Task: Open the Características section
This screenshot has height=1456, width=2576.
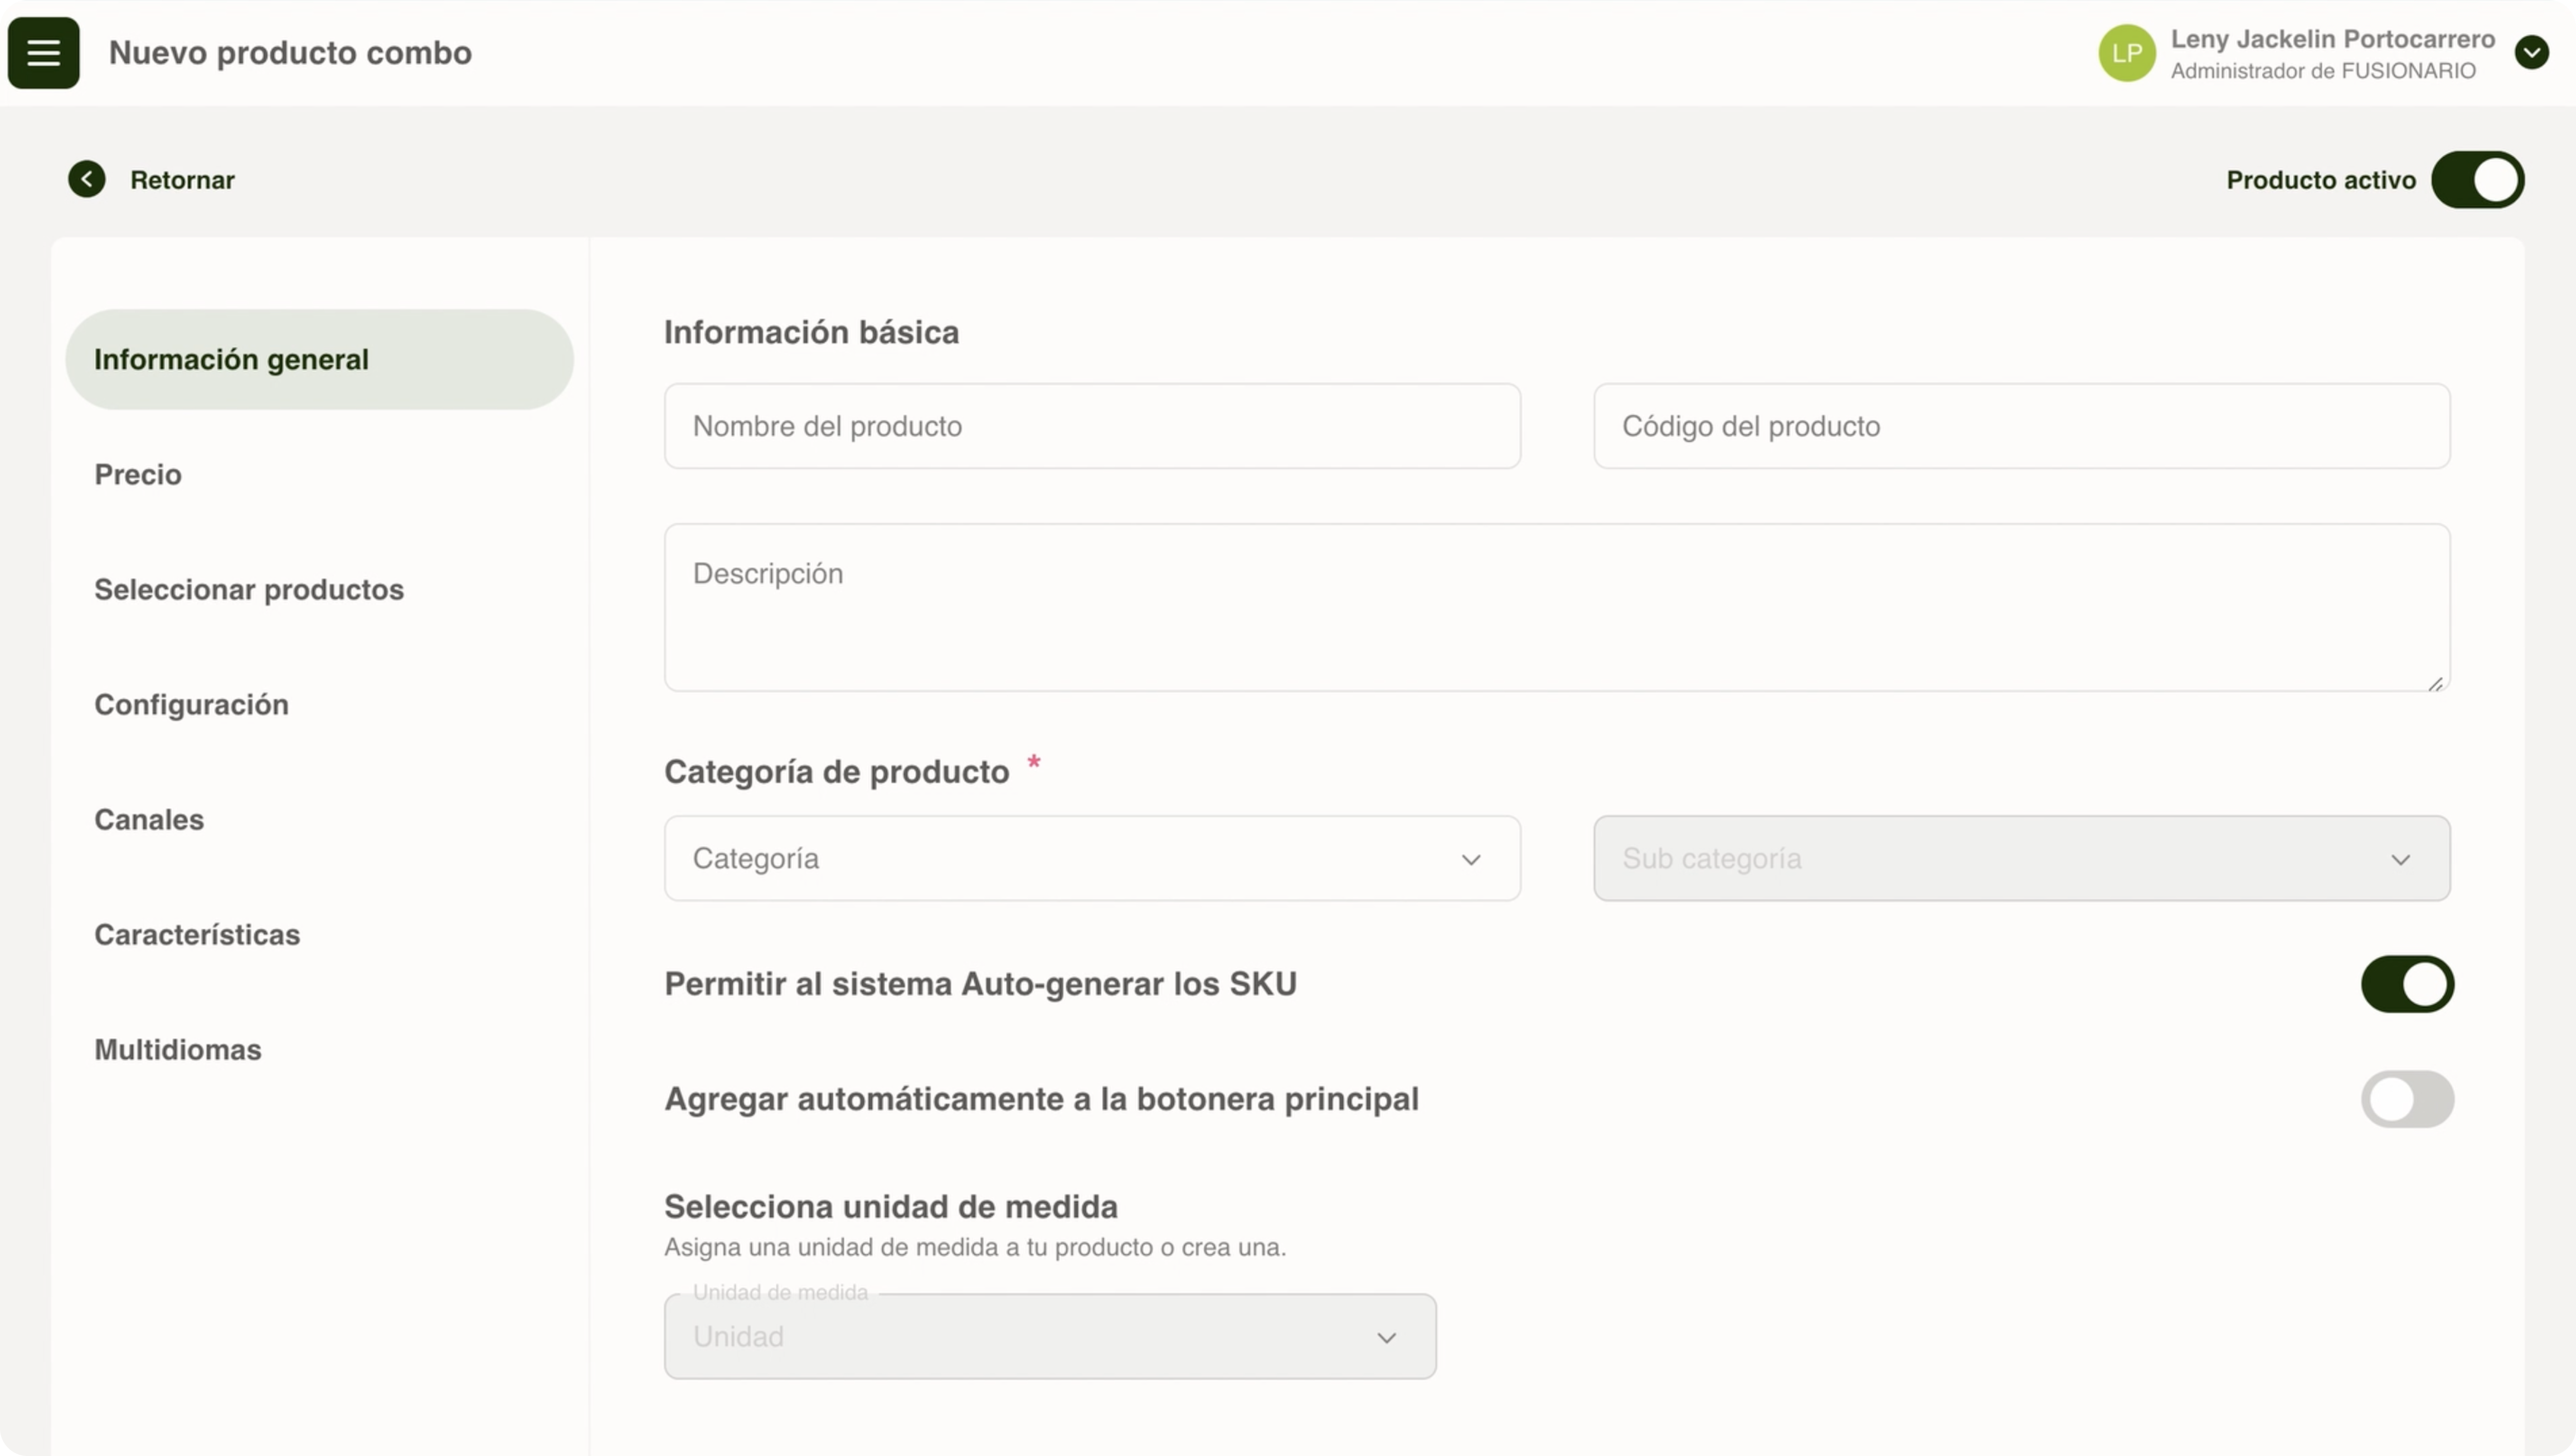Action: click(x=197, y=934)
